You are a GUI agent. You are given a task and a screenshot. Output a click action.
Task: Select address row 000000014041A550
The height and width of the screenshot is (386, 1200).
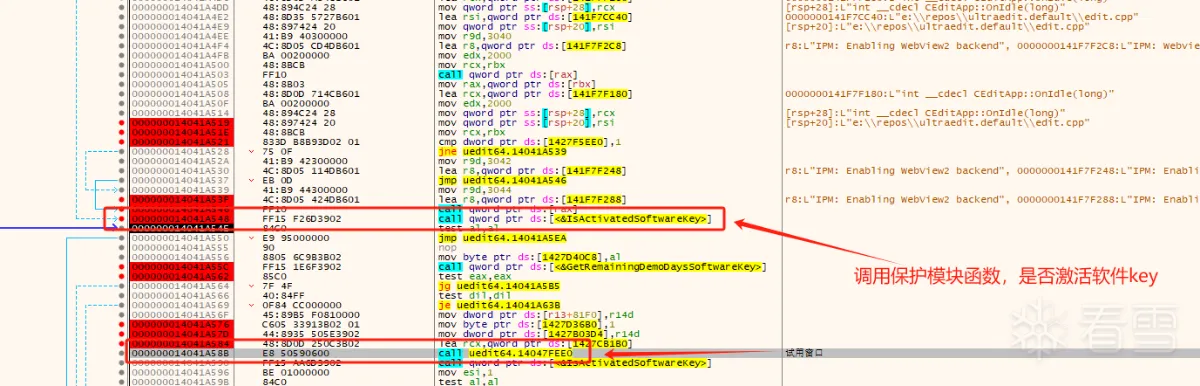click(x=181, y=237)
